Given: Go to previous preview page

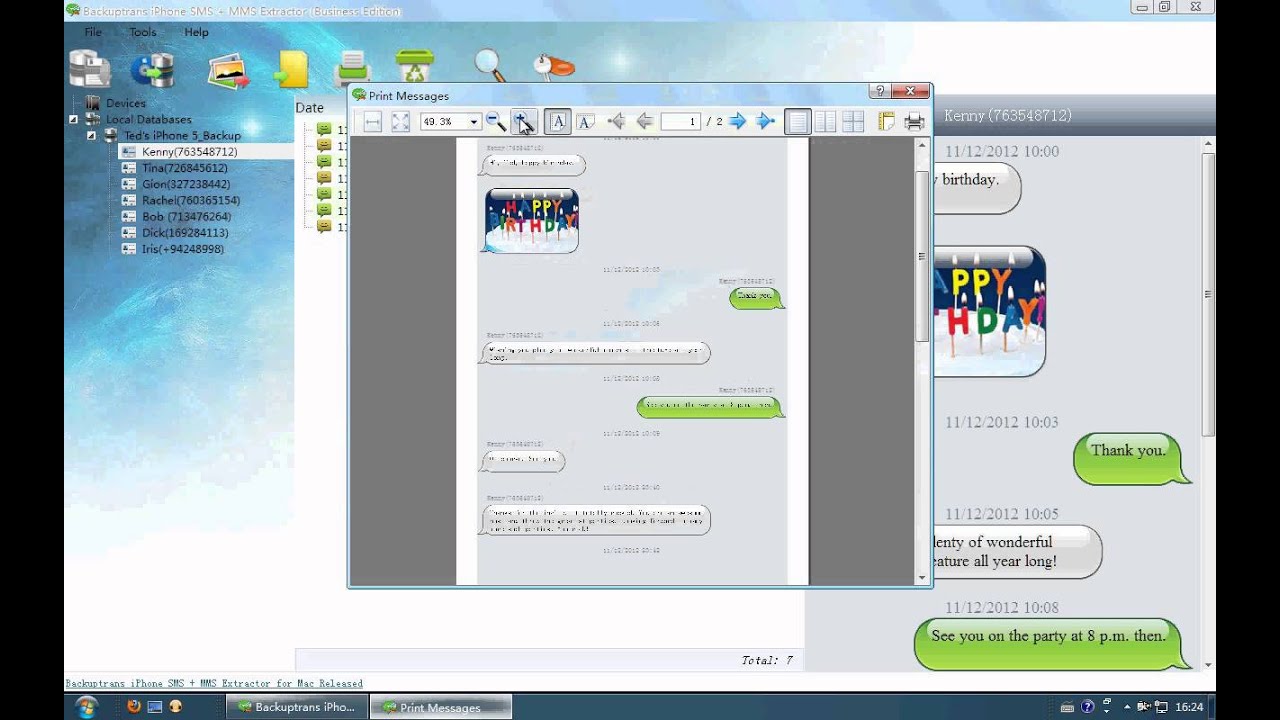Looking at the screenshot, I should click(x=644, y=122).
